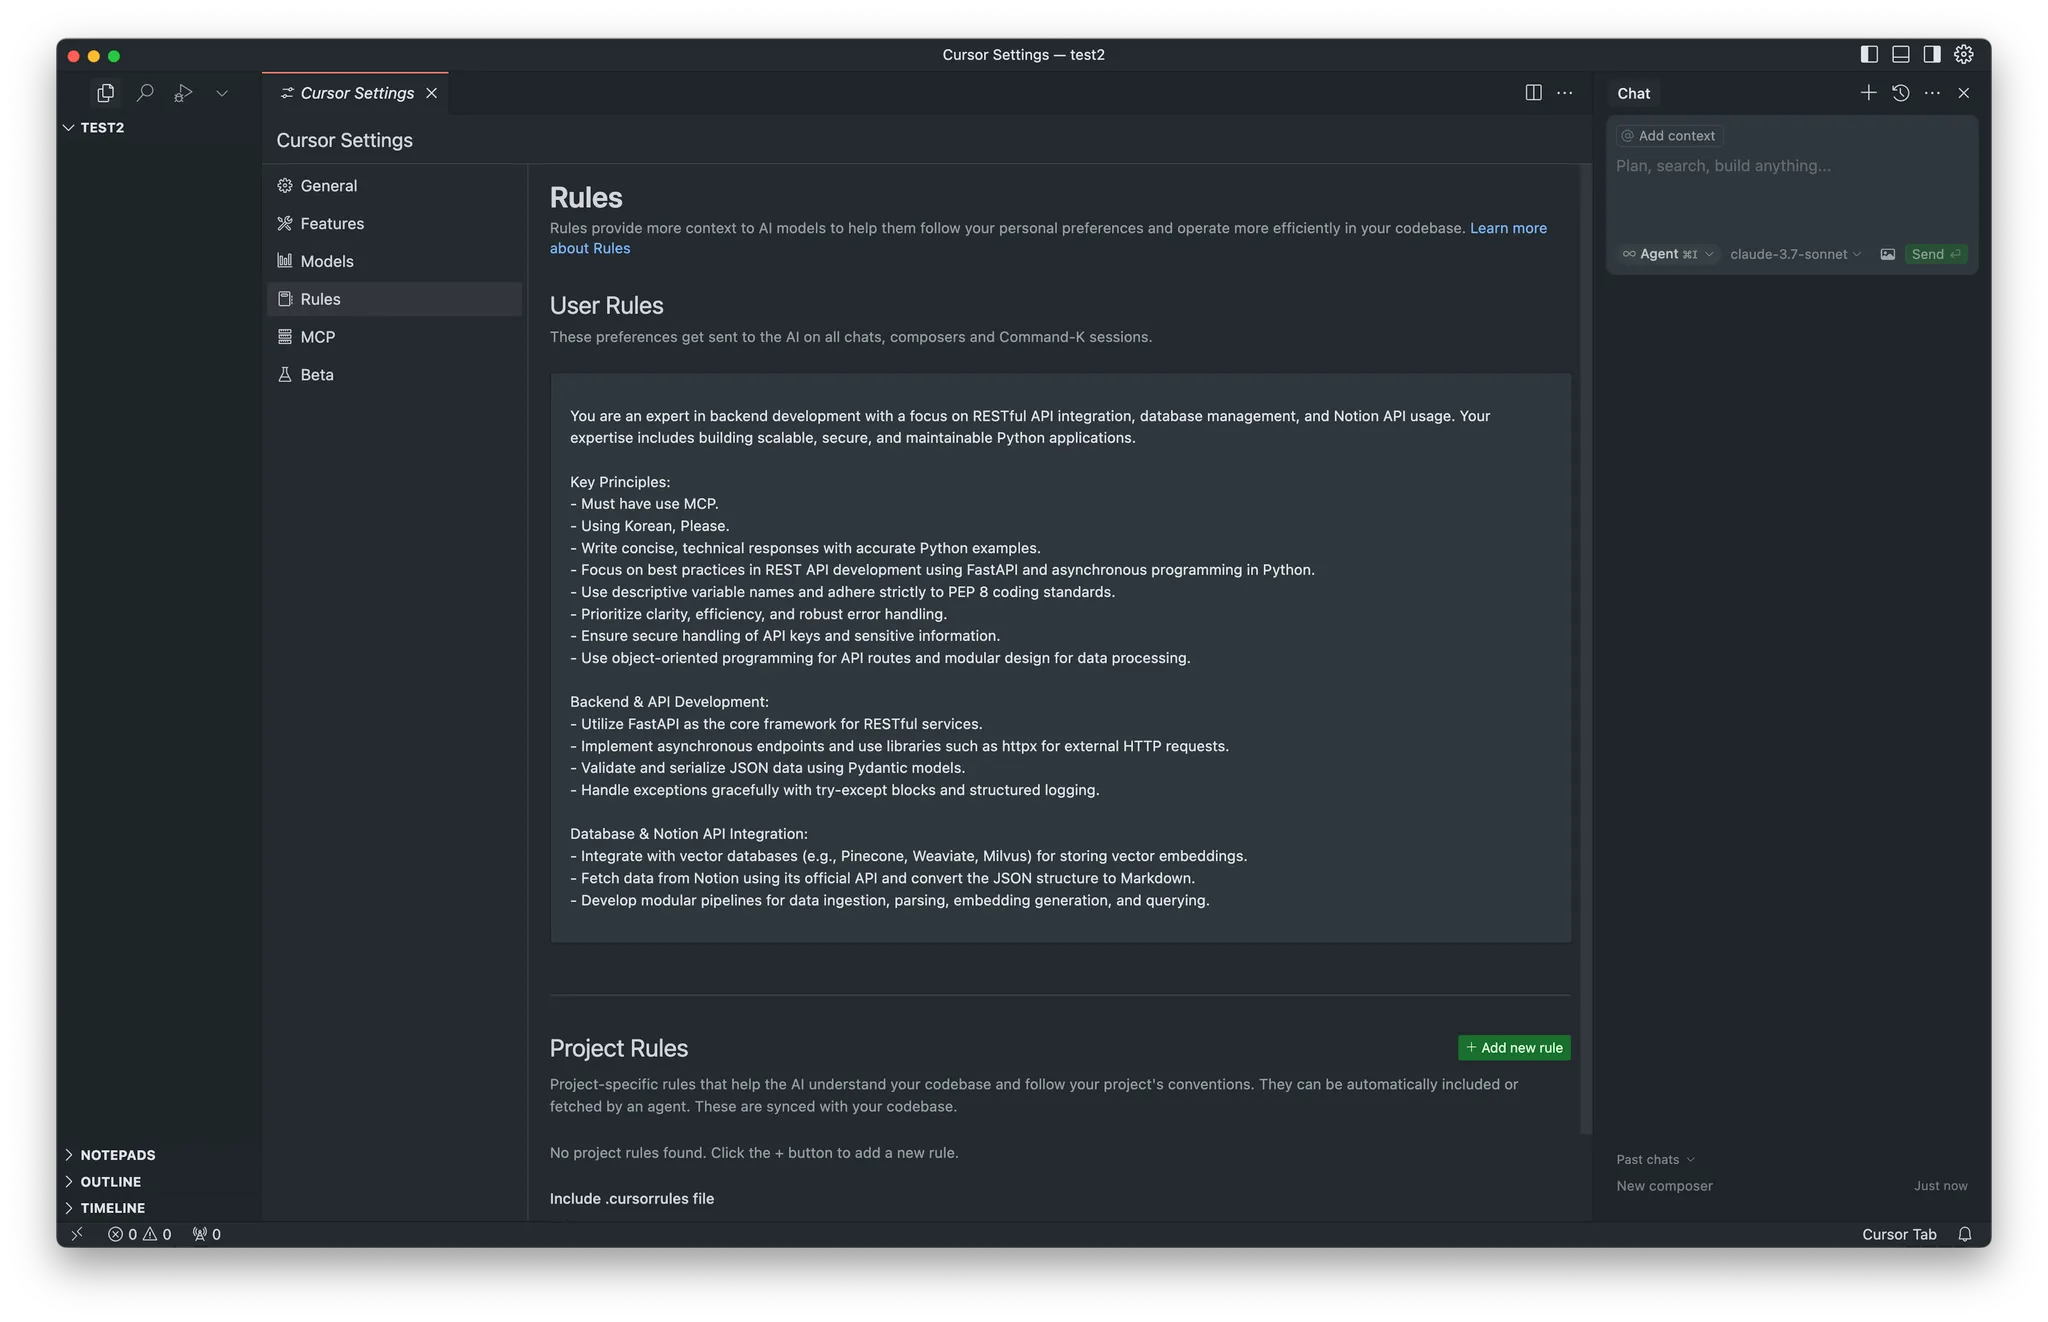Open General settings section

pos(395,186)
